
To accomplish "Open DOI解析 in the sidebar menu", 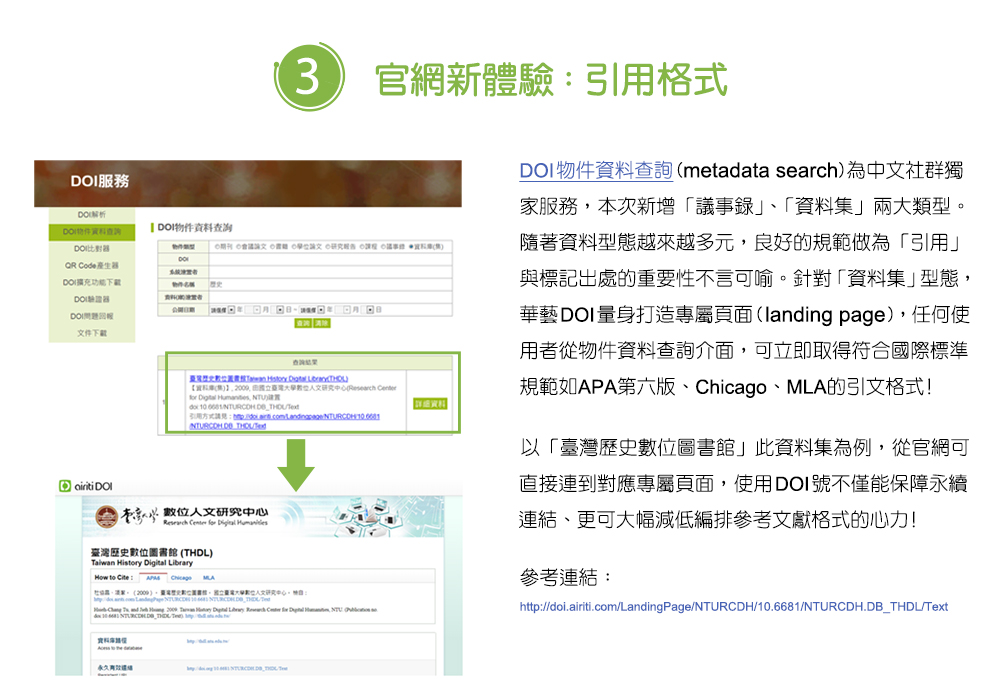I will (x=92, y=215).
